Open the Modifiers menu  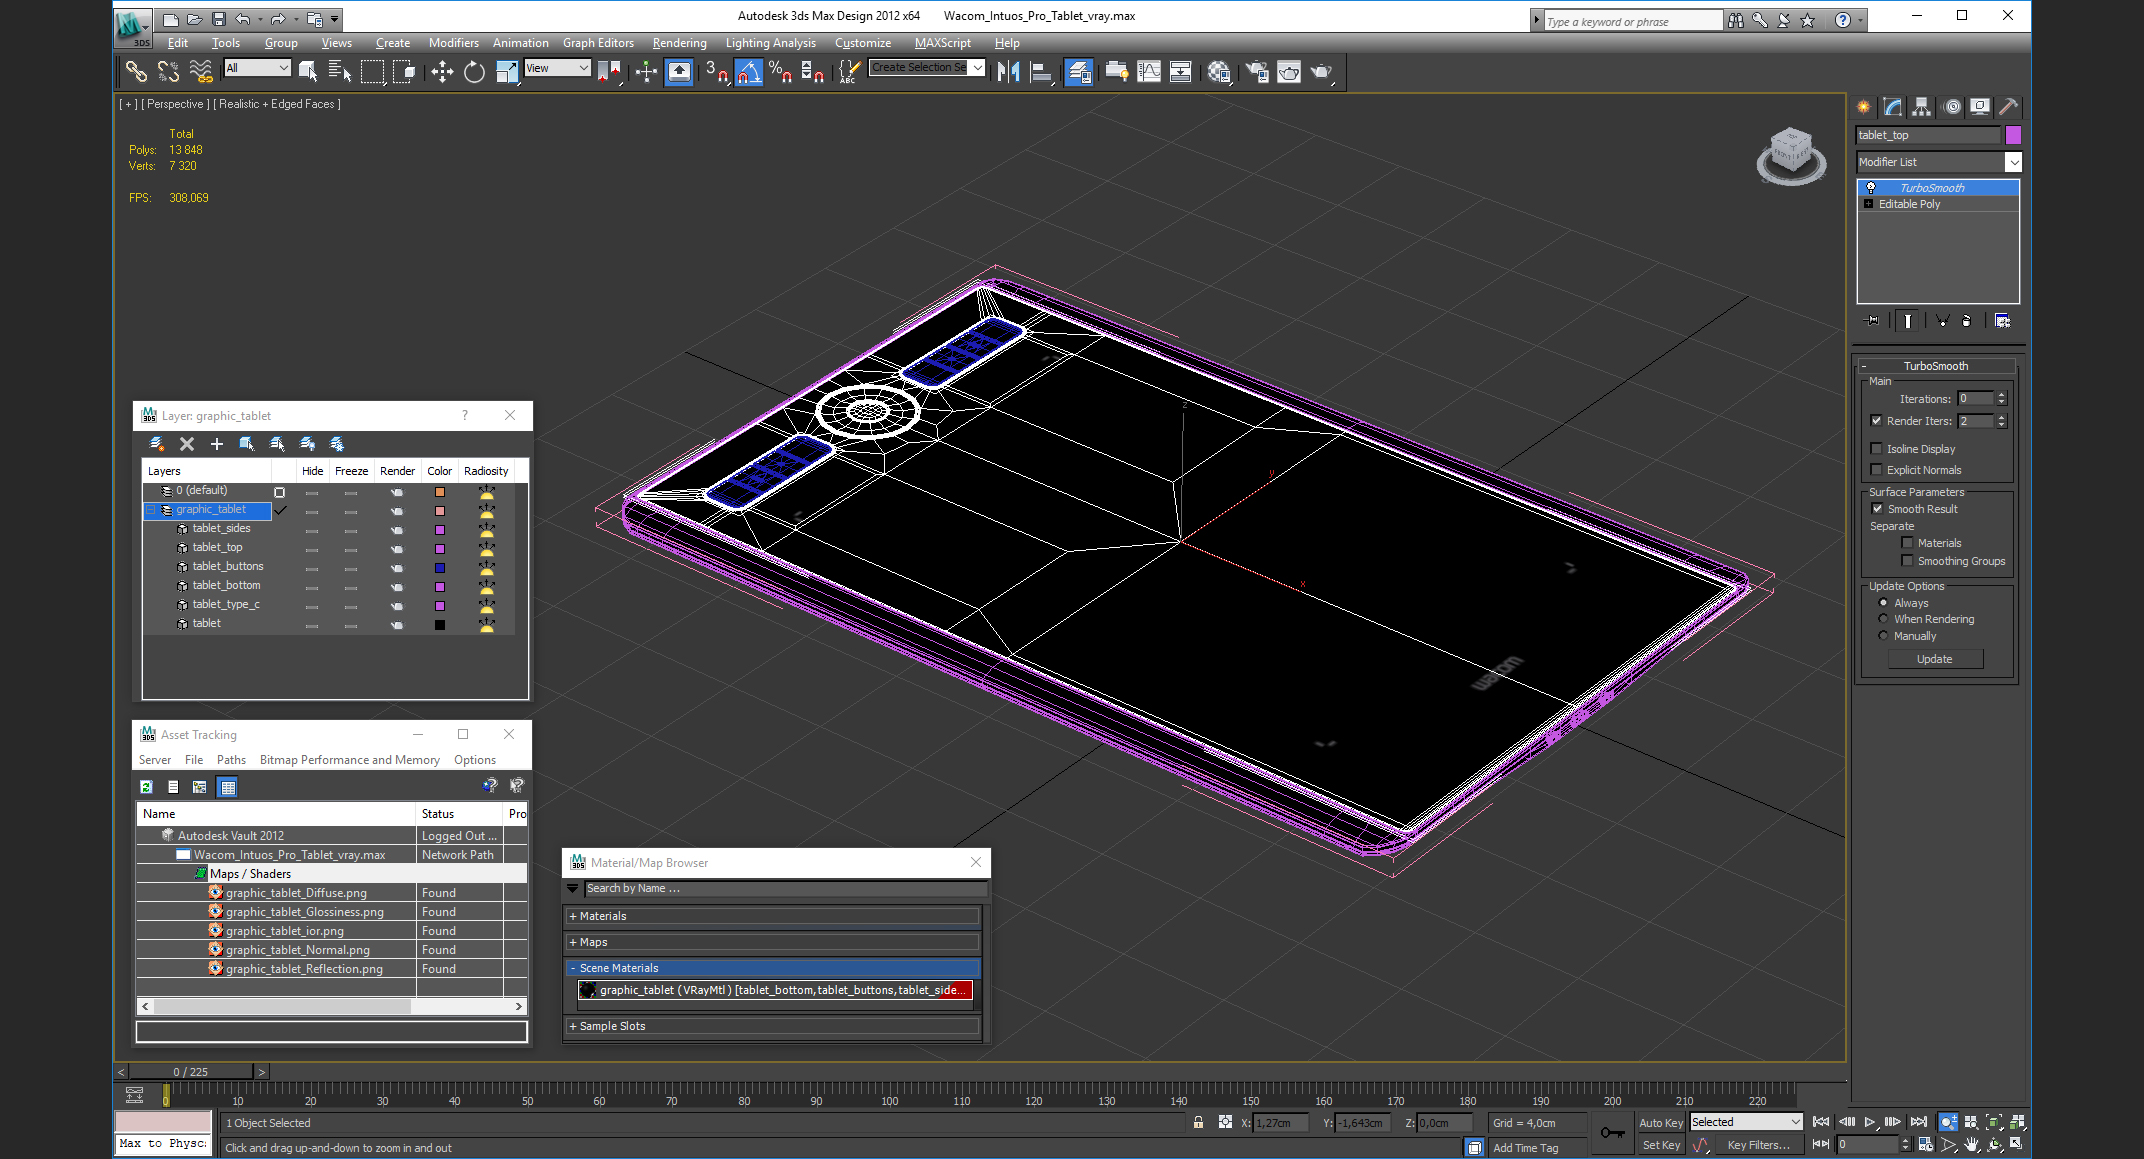tap(453, 43)
